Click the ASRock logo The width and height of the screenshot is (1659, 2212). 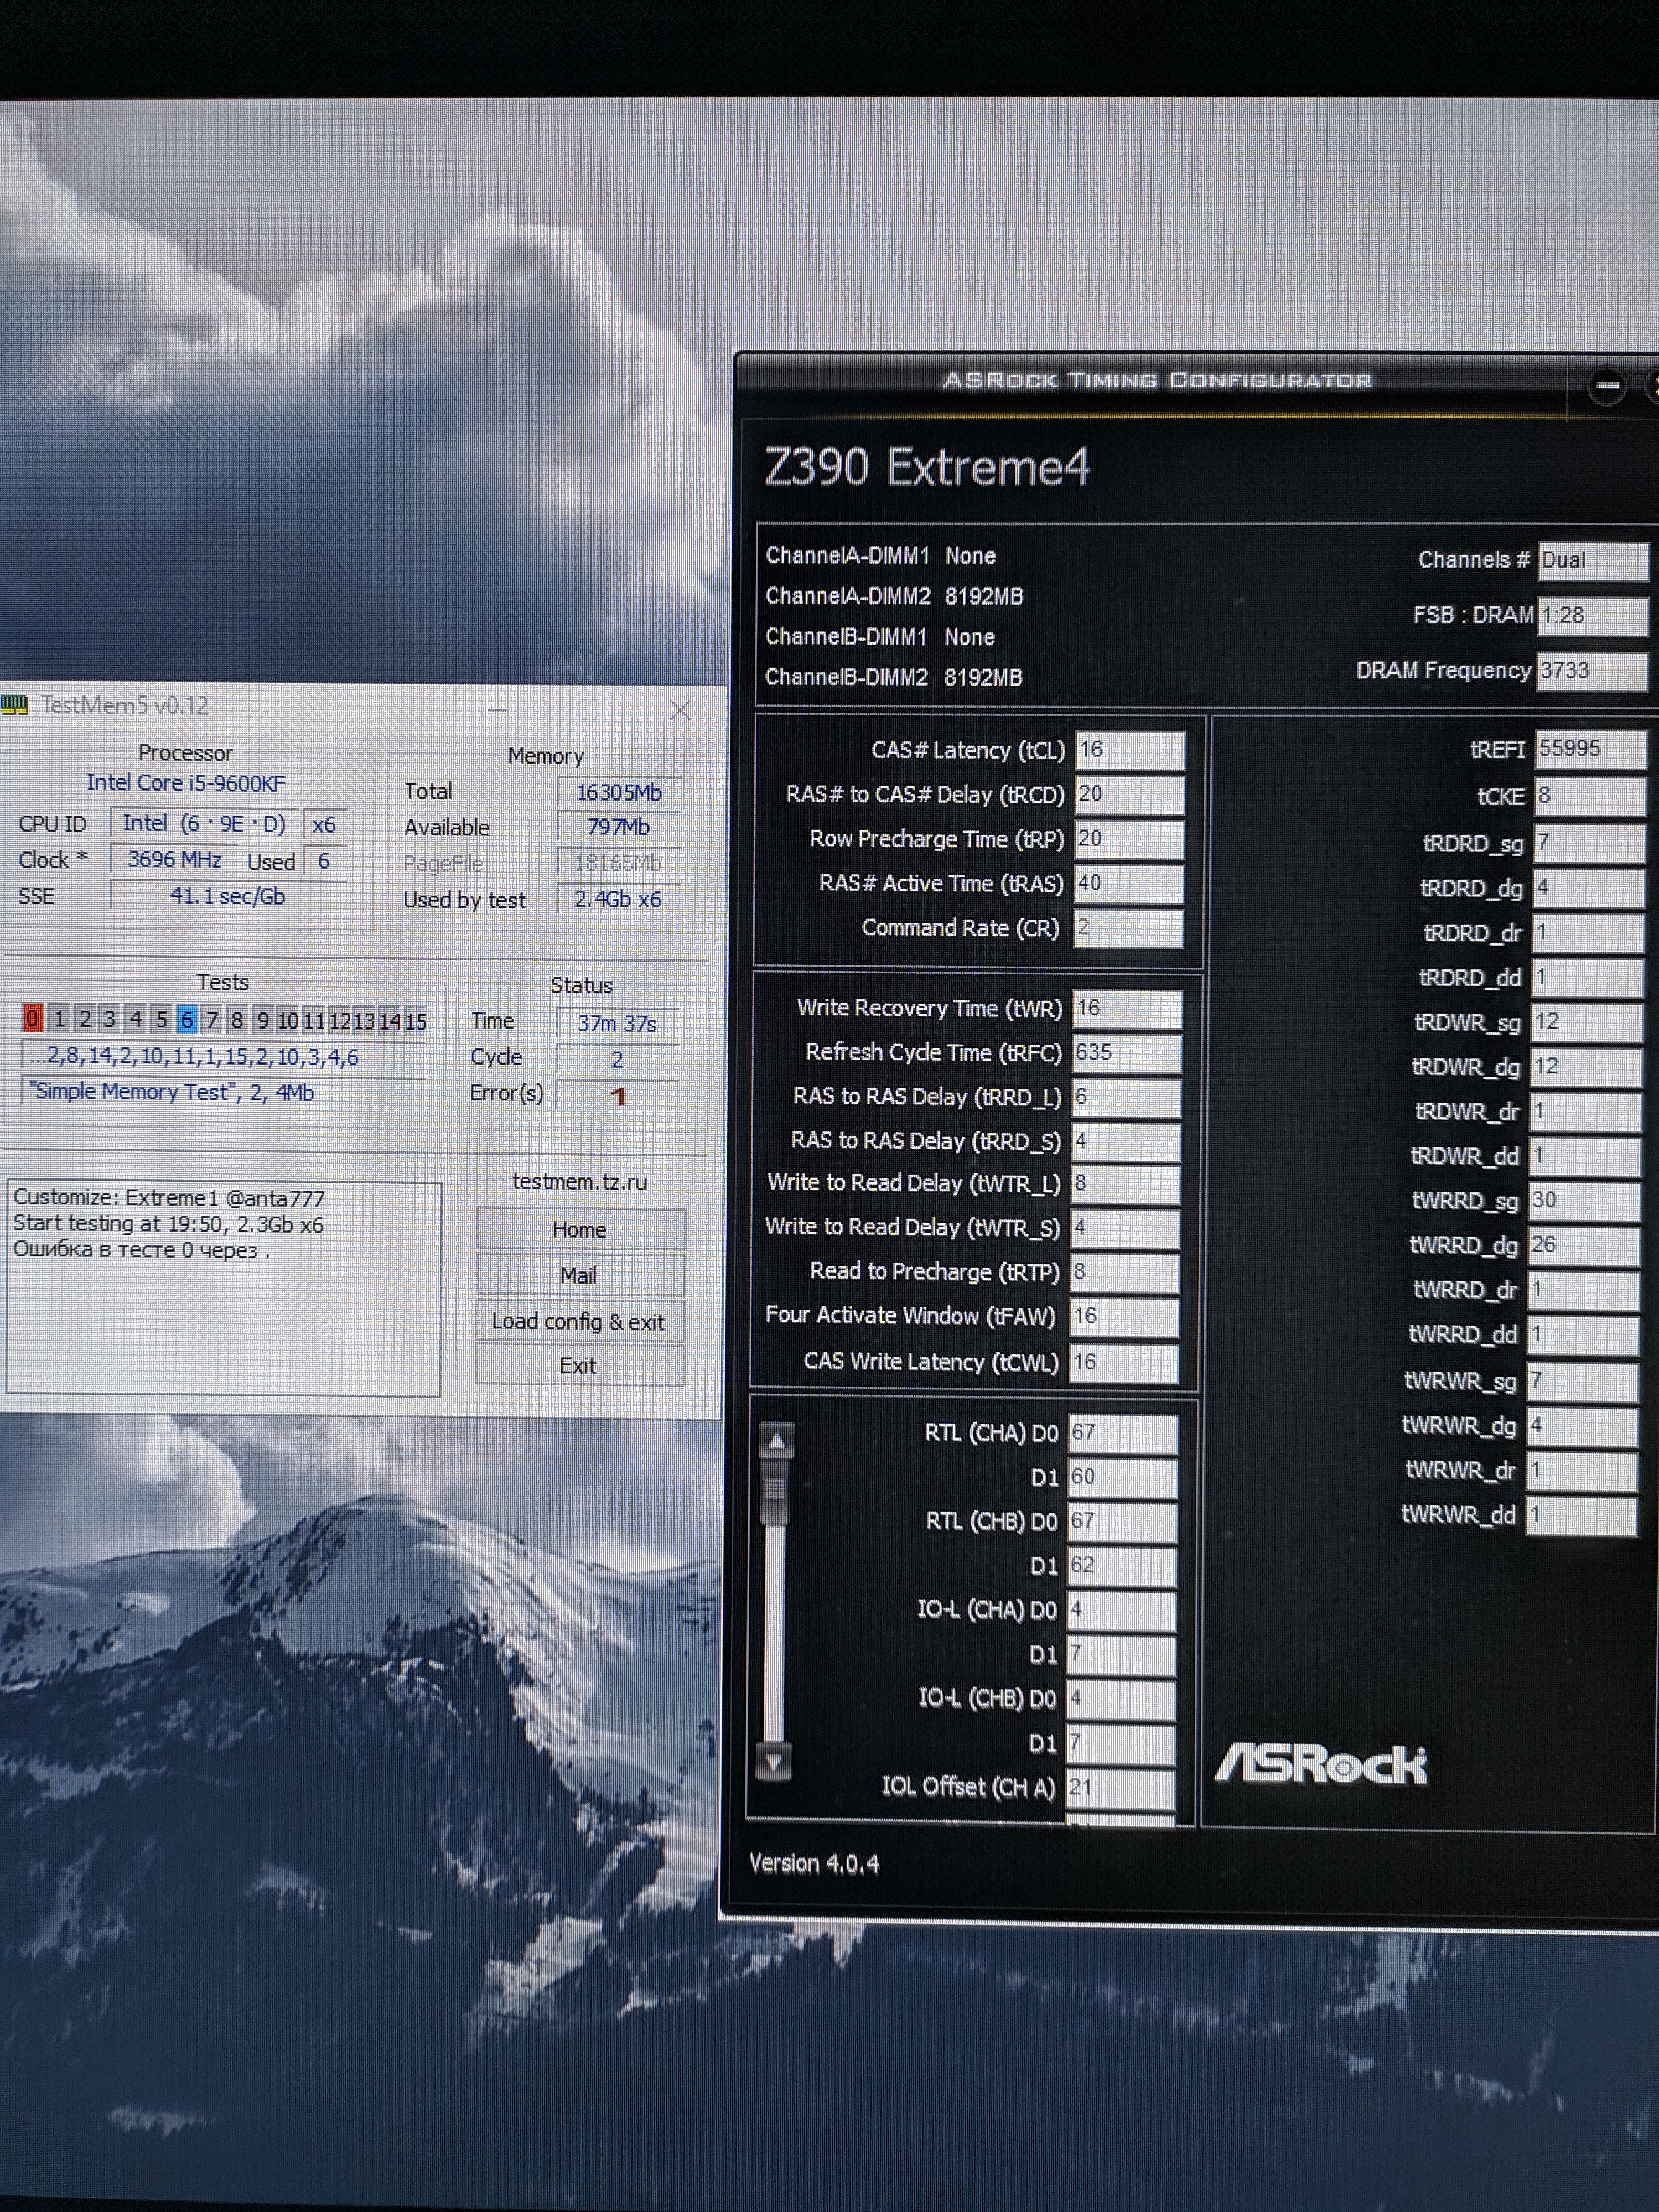(x=1321, y=1765)
